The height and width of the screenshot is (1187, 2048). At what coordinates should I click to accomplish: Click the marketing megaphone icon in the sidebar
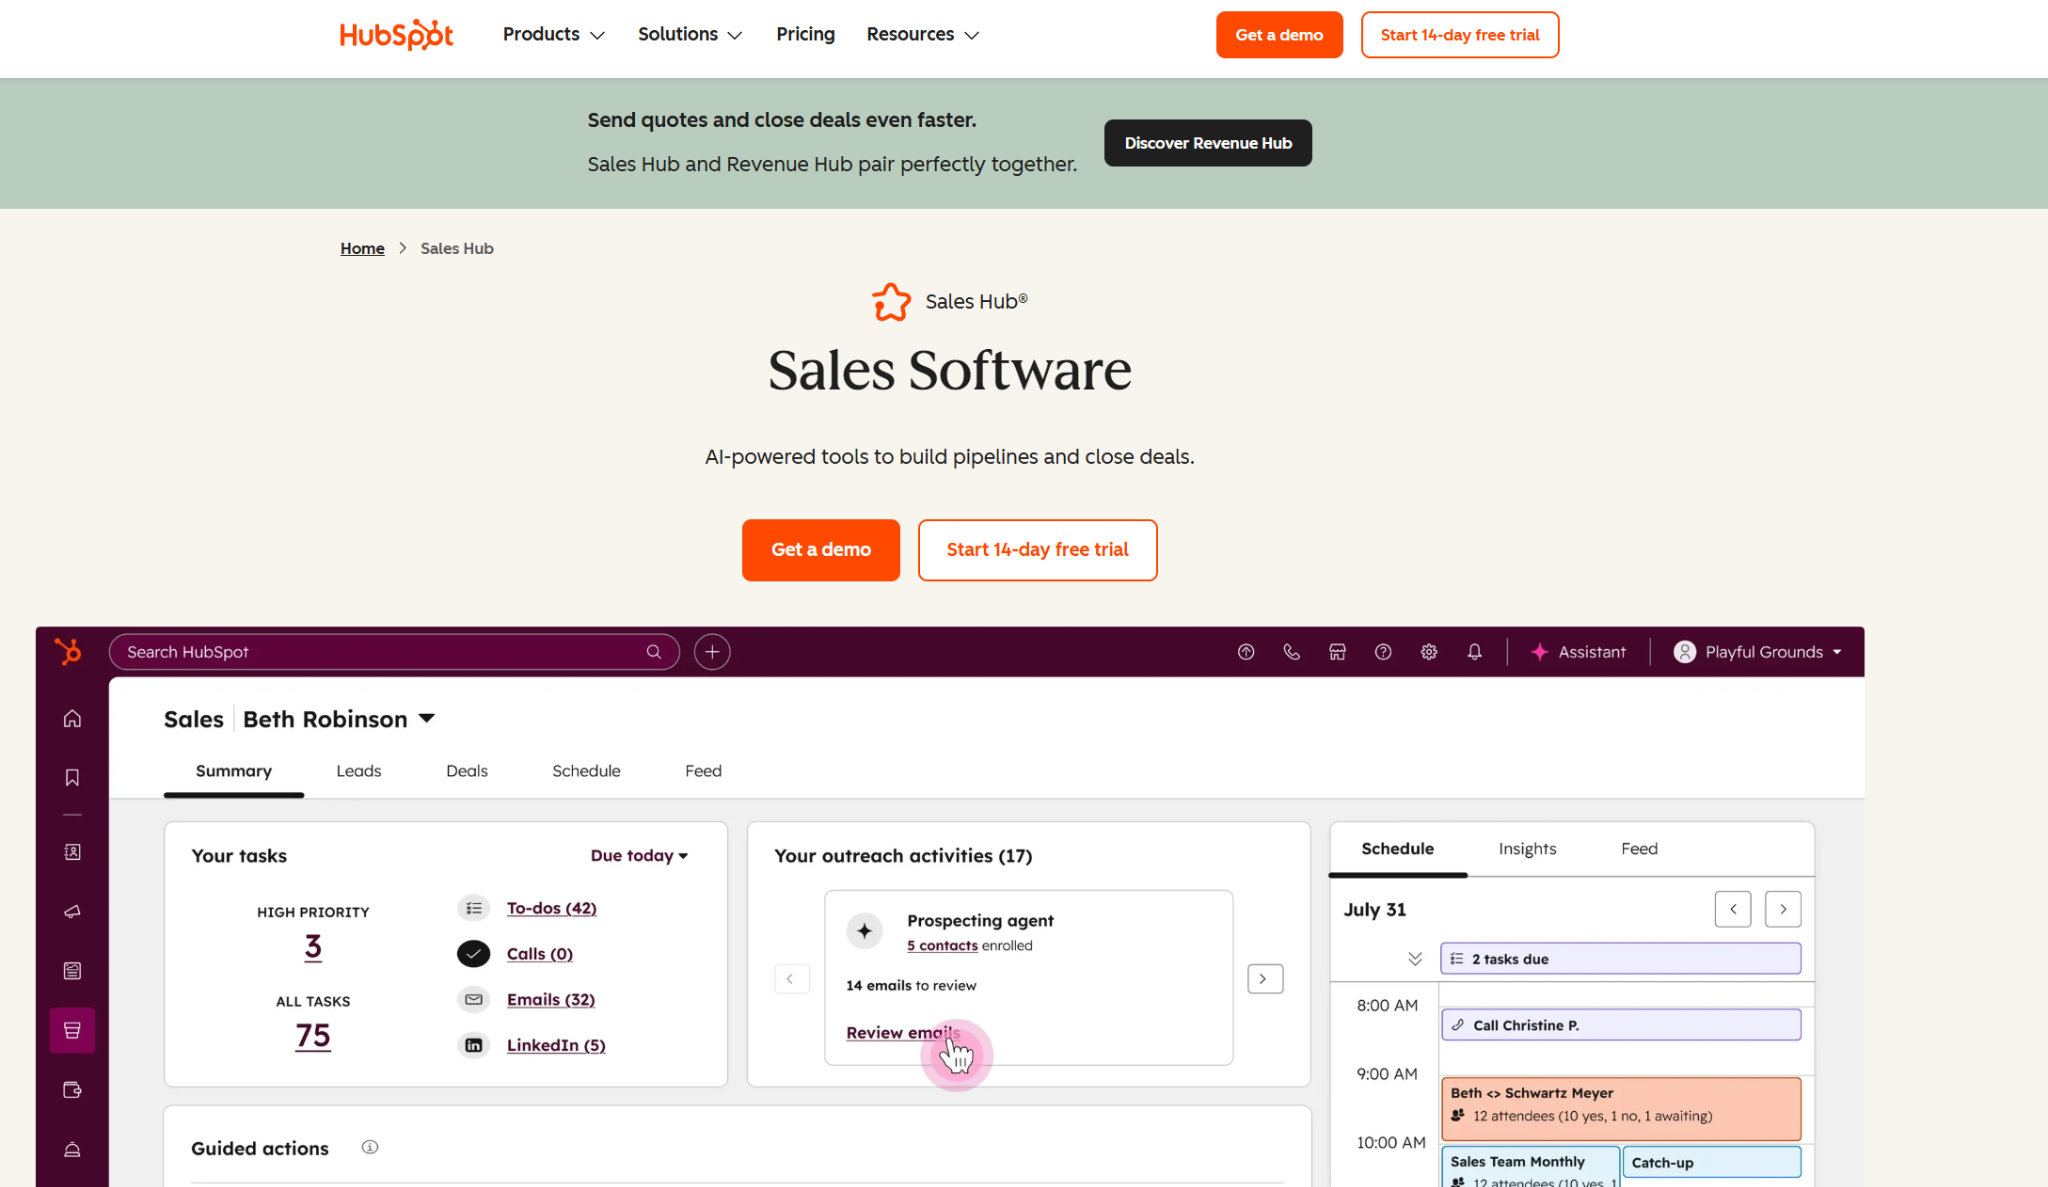click(72, 911)
